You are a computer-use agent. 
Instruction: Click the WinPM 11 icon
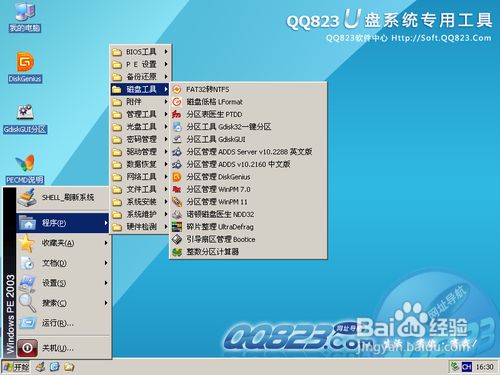pyautogui.click(x=177, y=202)
